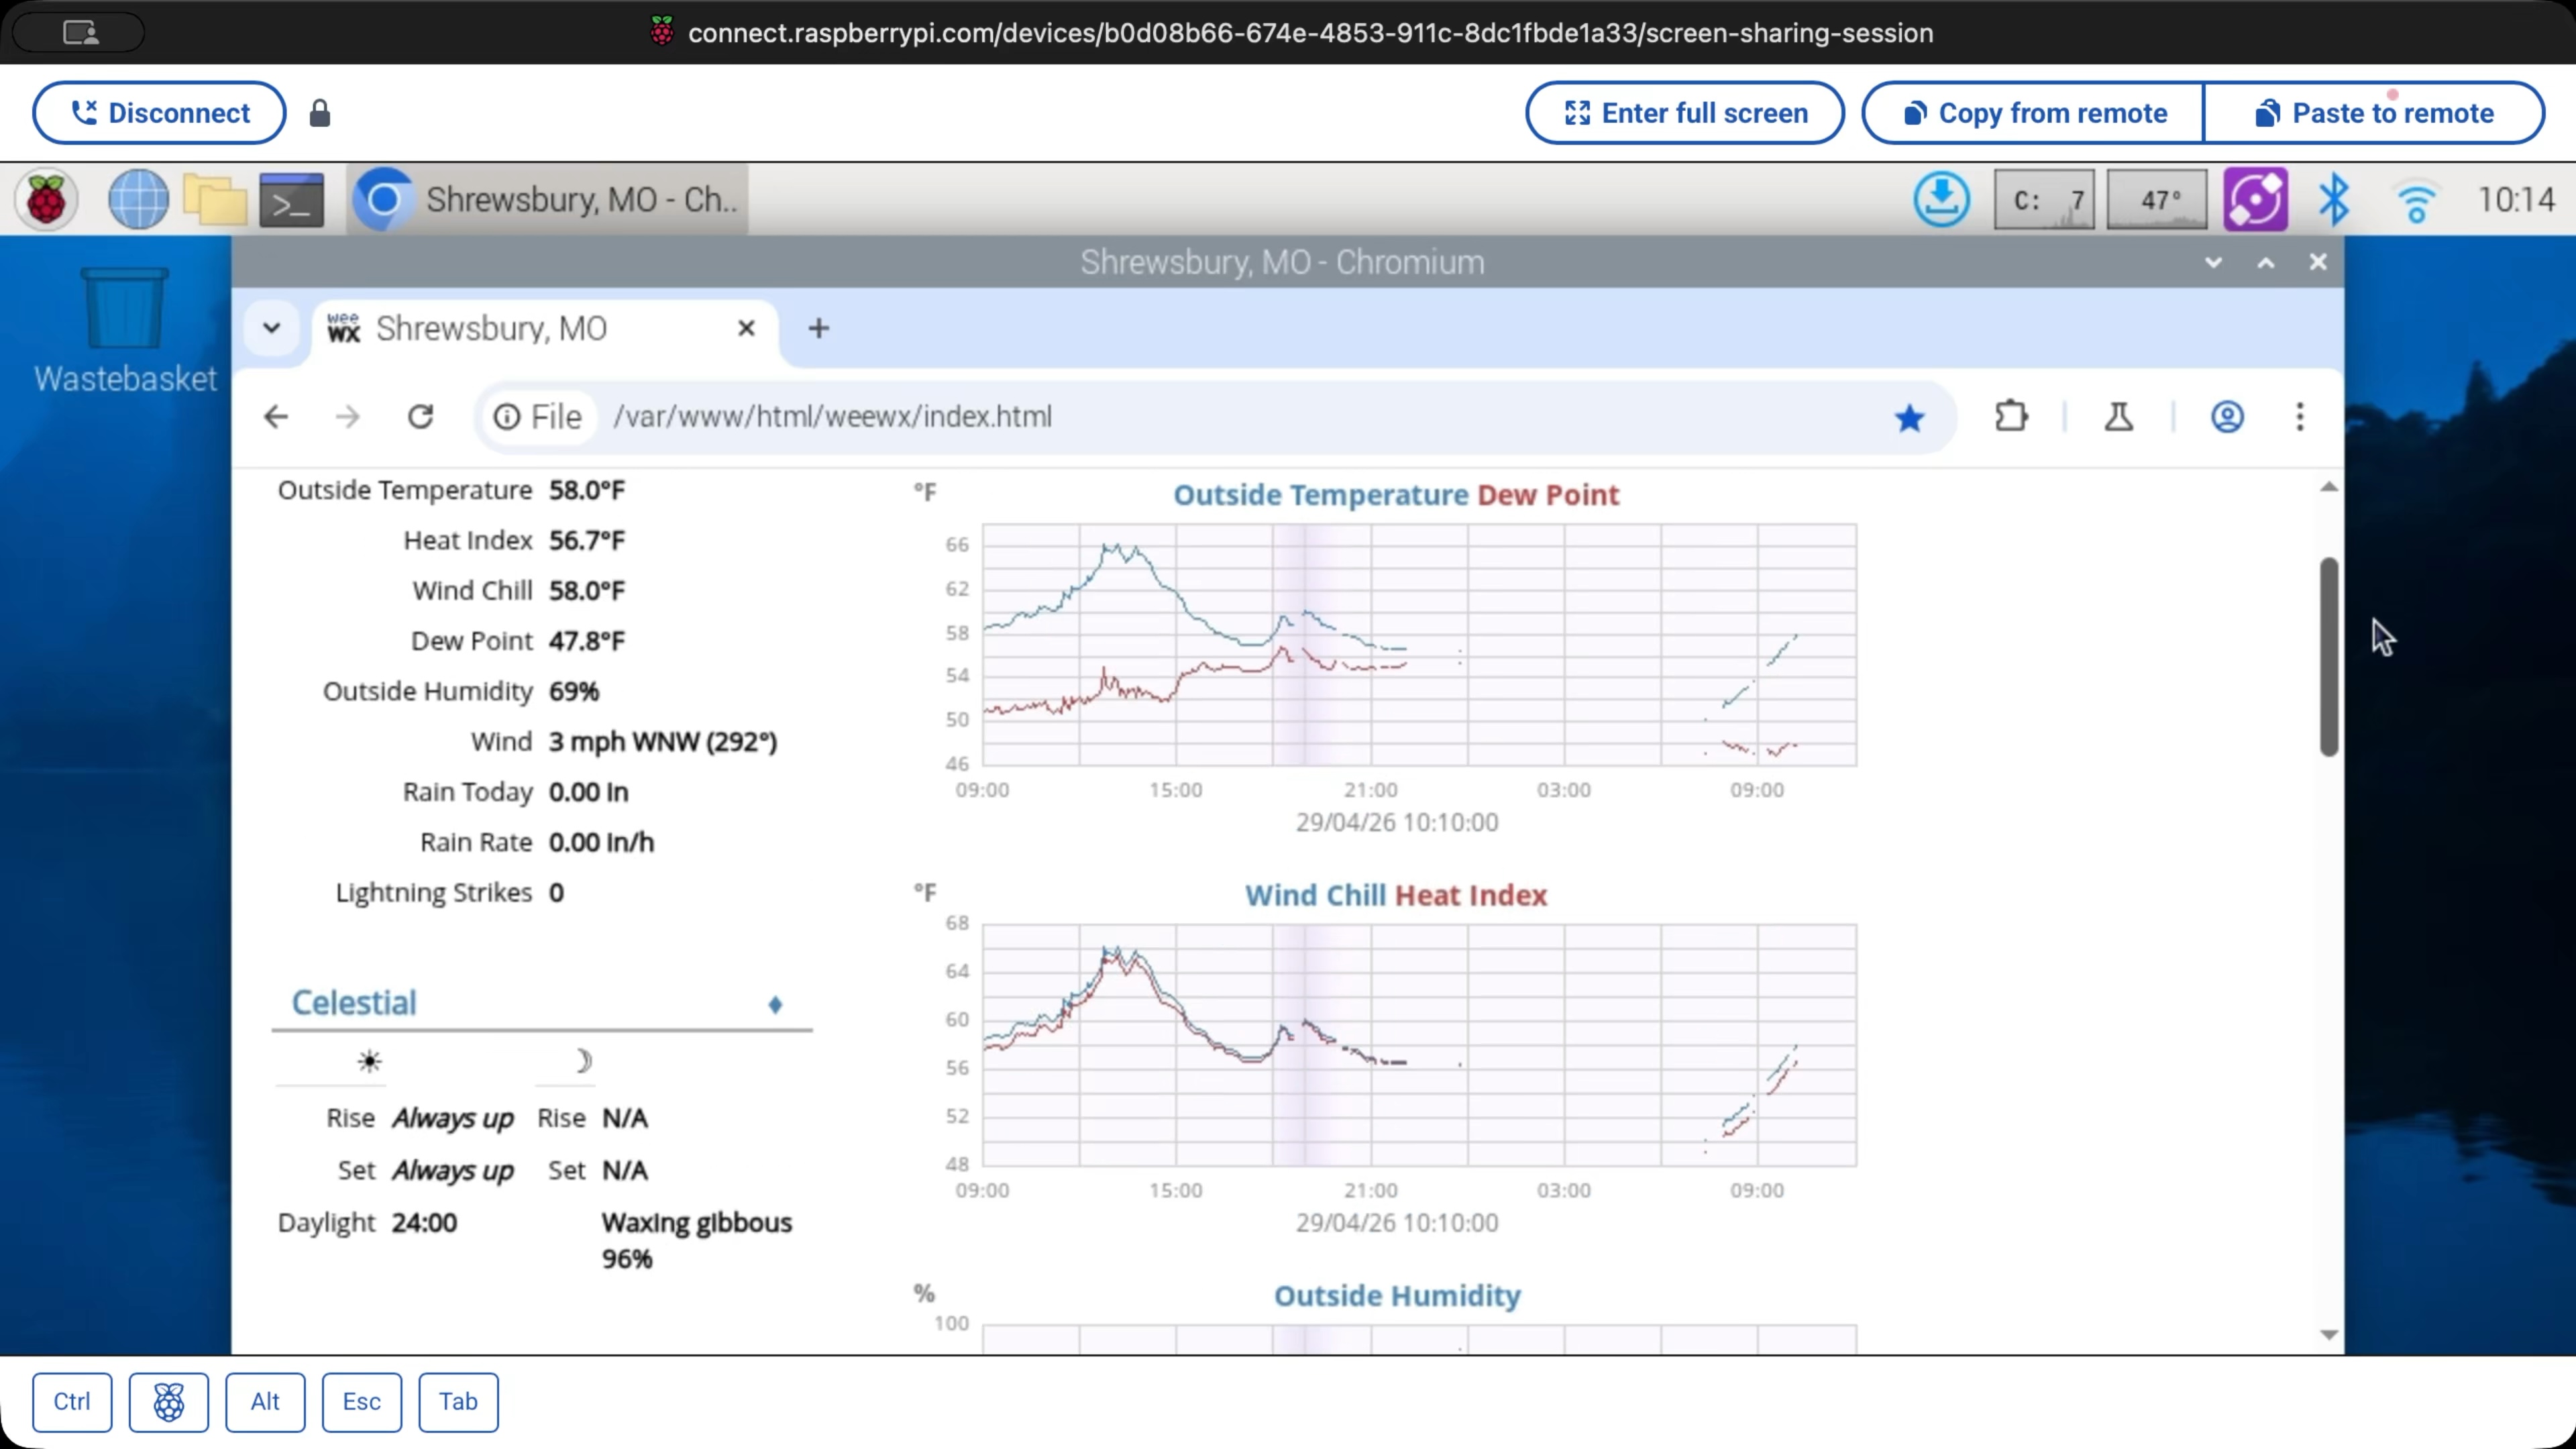Select the Wastebasket desktop icon
The image size is (2576, 1449).
tap(125, 330)
